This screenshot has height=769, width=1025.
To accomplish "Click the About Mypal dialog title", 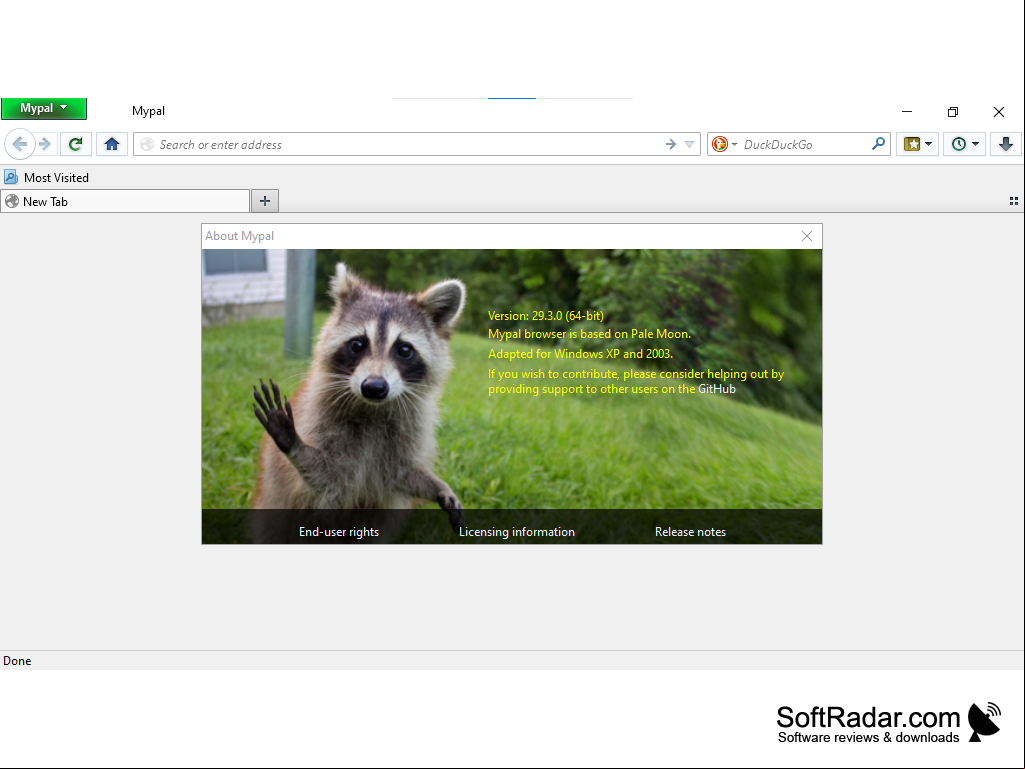I will tap(239, 236).
